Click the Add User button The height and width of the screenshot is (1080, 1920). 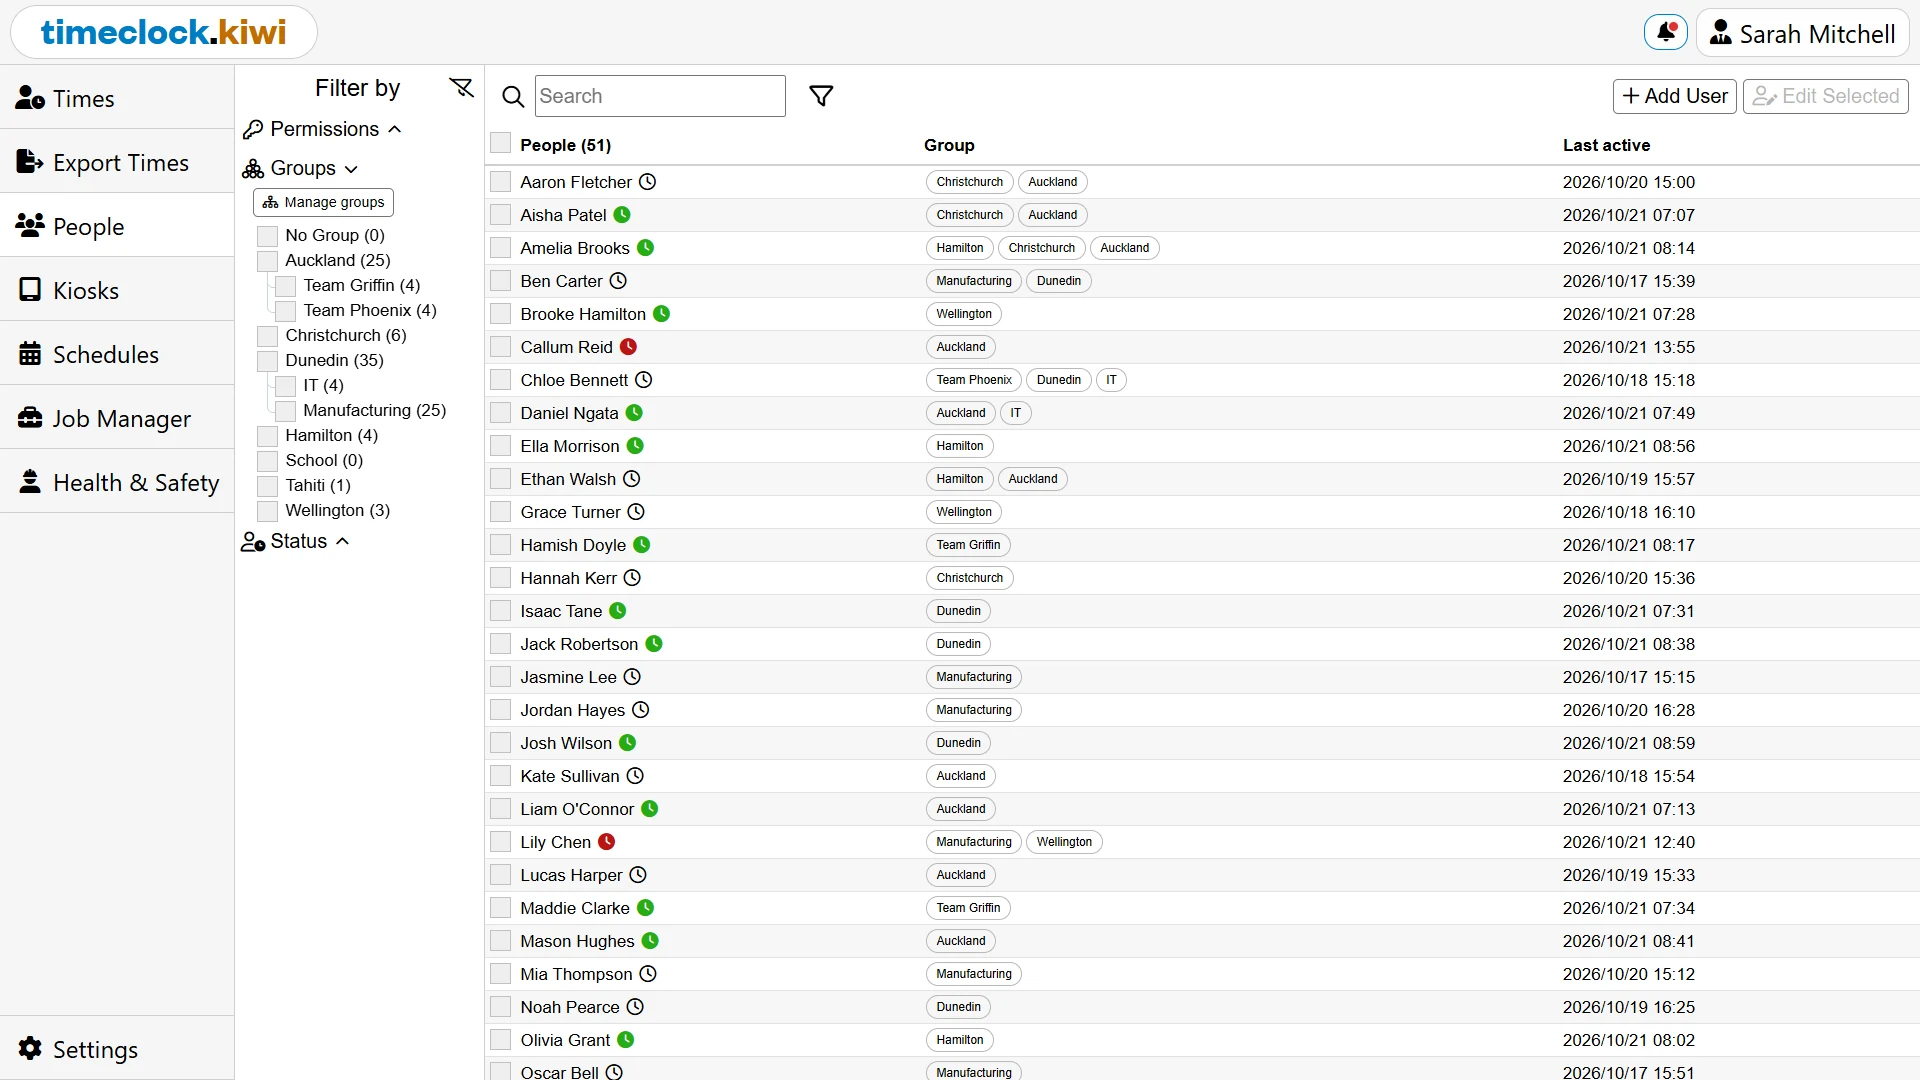[x=1675, y=96]
